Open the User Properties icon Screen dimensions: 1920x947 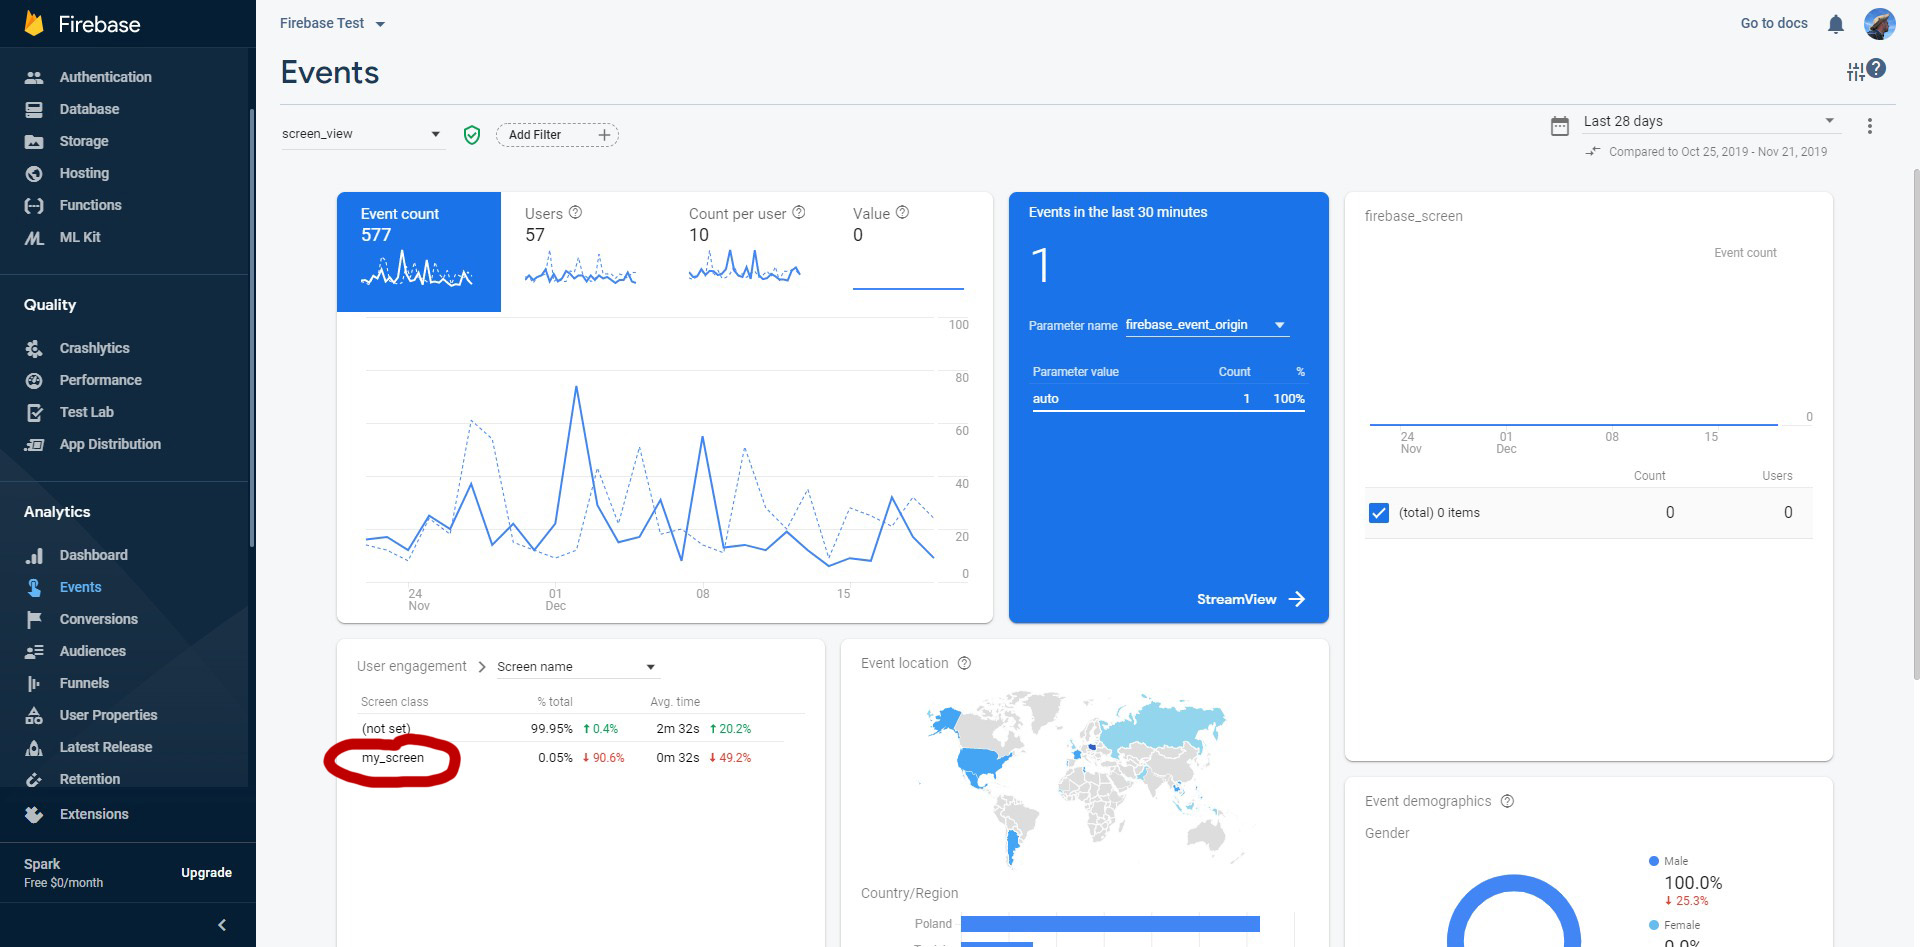tap(34, 715)
